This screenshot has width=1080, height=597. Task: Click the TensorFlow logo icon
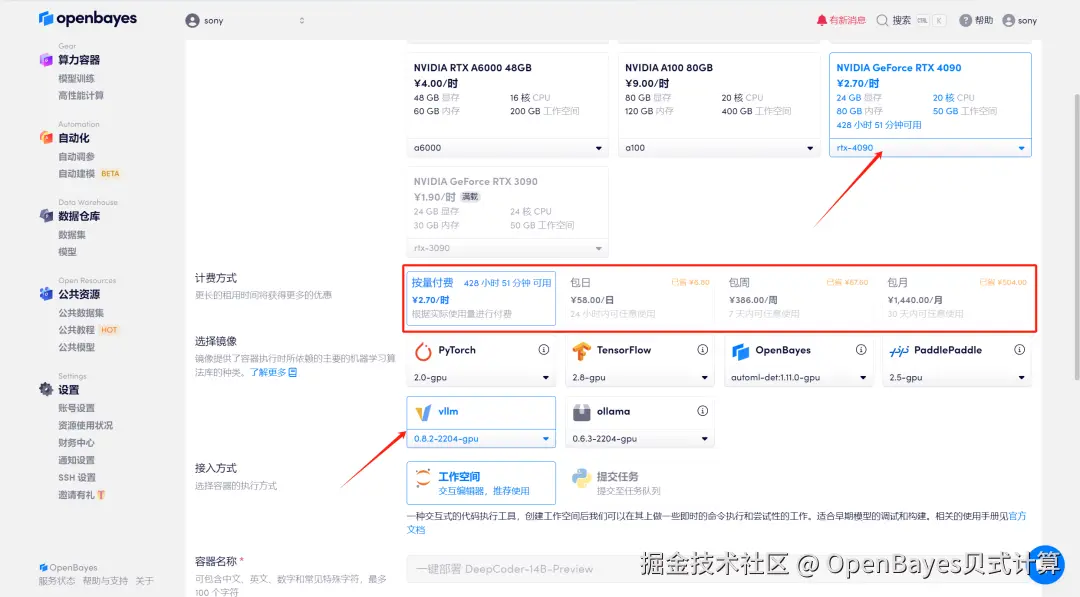581,351
